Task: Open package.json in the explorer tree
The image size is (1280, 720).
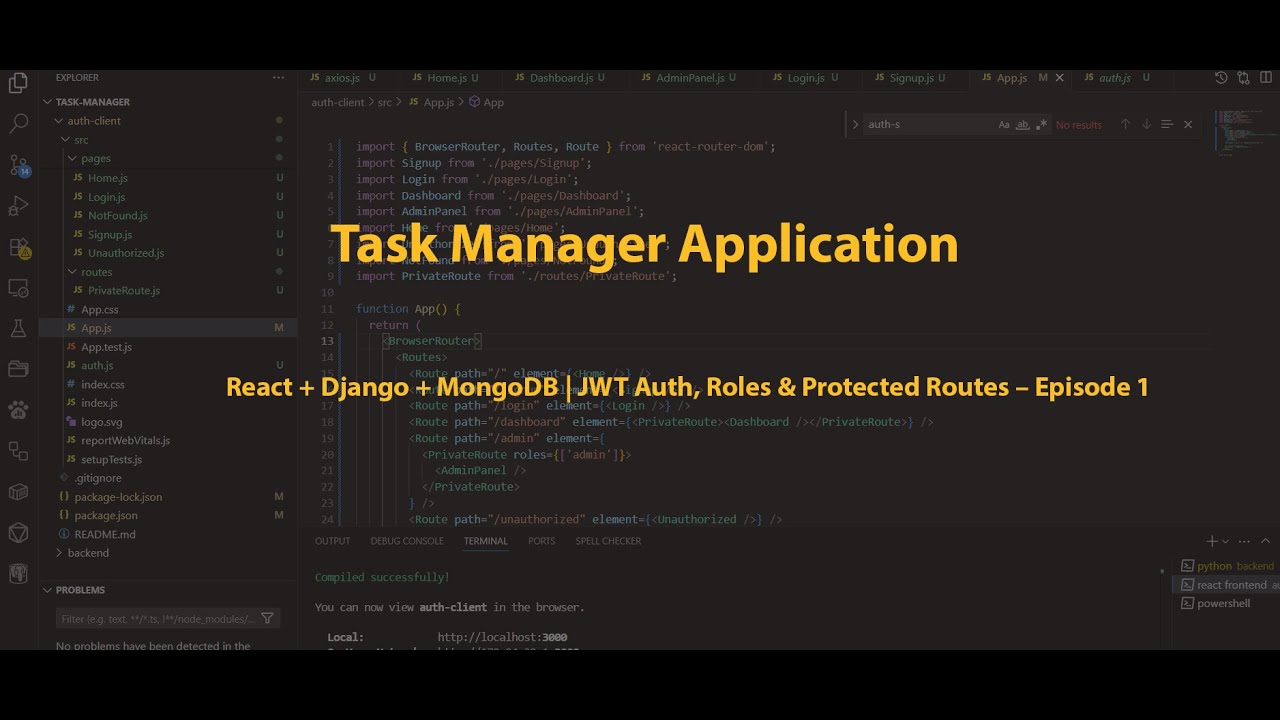Action: click(x=106, y=516)
